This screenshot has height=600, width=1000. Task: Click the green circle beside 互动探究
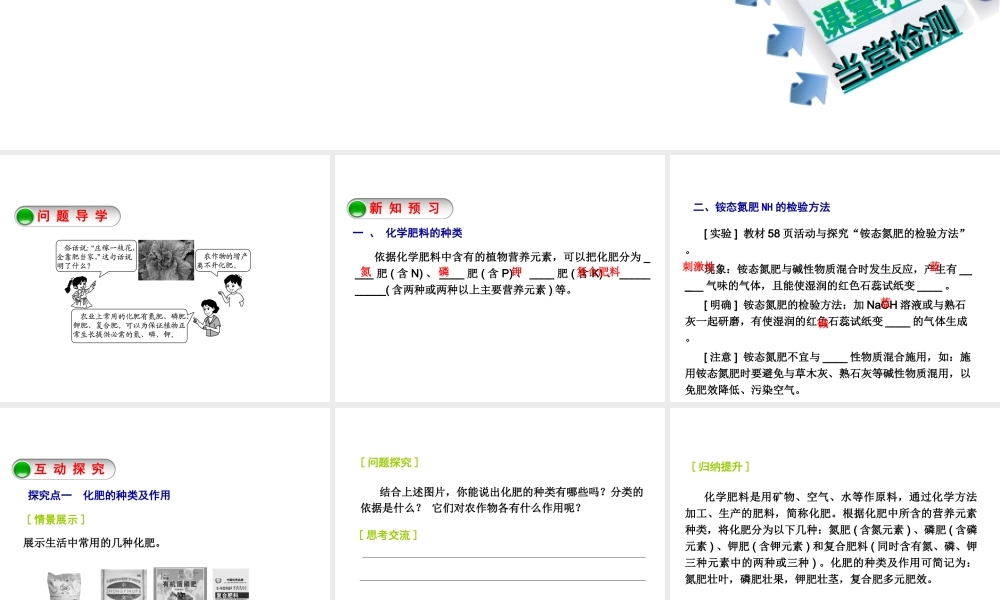point(22,470)
